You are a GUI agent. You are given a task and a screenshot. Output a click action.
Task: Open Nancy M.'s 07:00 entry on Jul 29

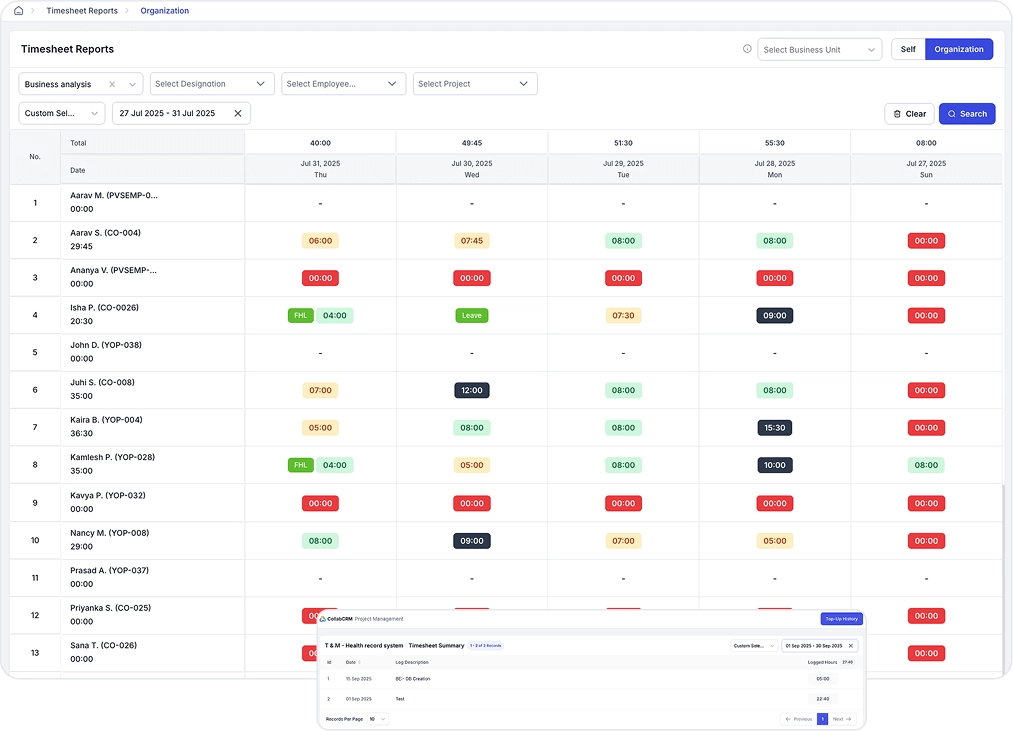pos(623,541)
